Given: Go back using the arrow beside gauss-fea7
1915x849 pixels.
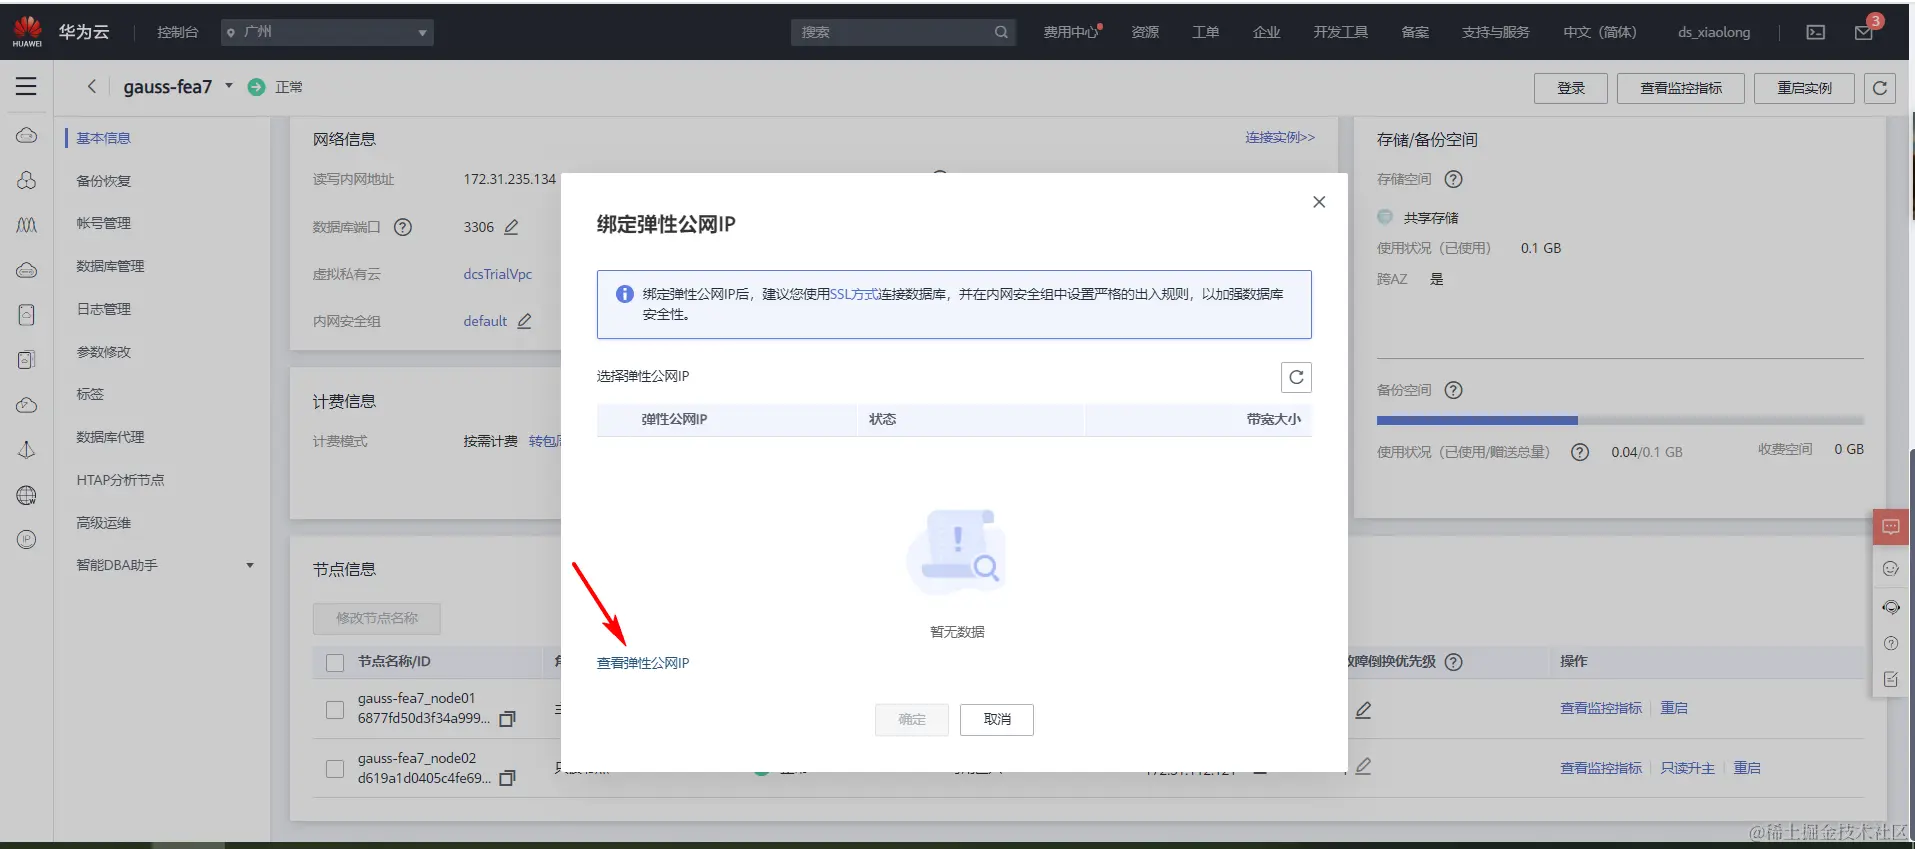Looking at the screenshot, I should [x=92, y=87].
